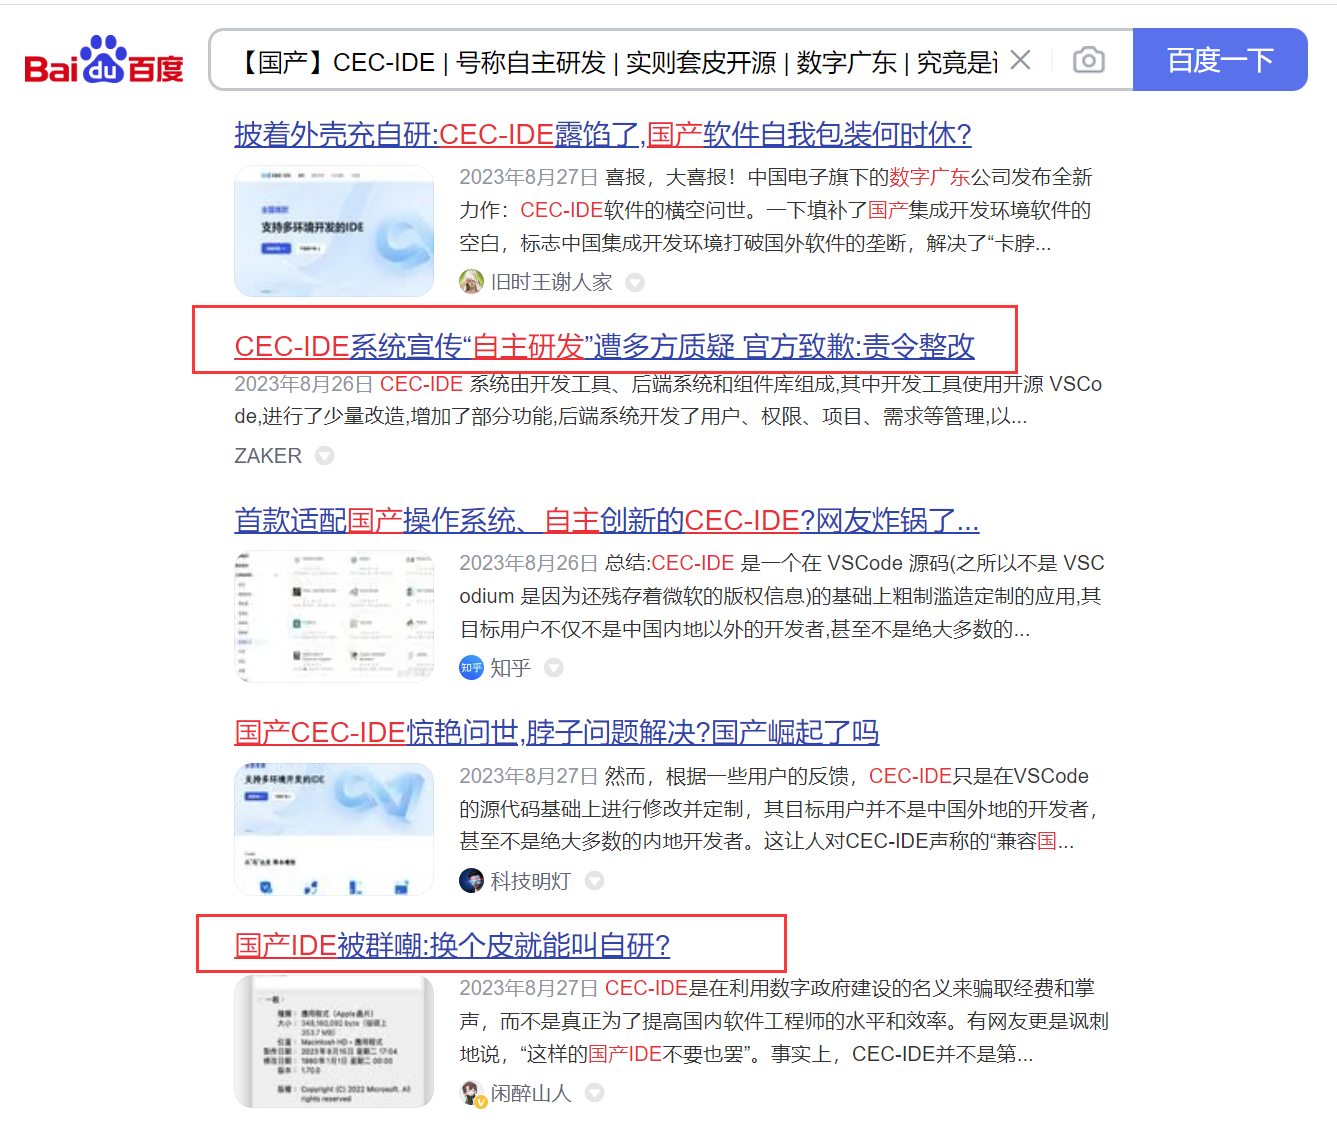Click 闲醉山人 avatar icon

pos(472,1093)
